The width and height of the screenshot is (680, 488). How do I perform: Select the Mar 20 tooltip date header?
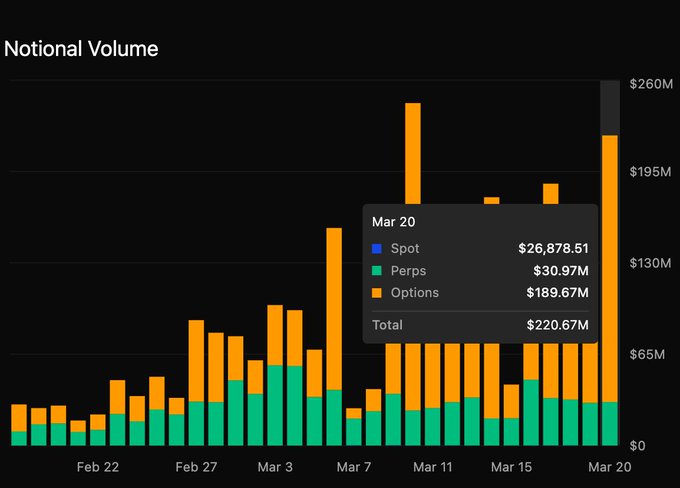pos(393,221)
